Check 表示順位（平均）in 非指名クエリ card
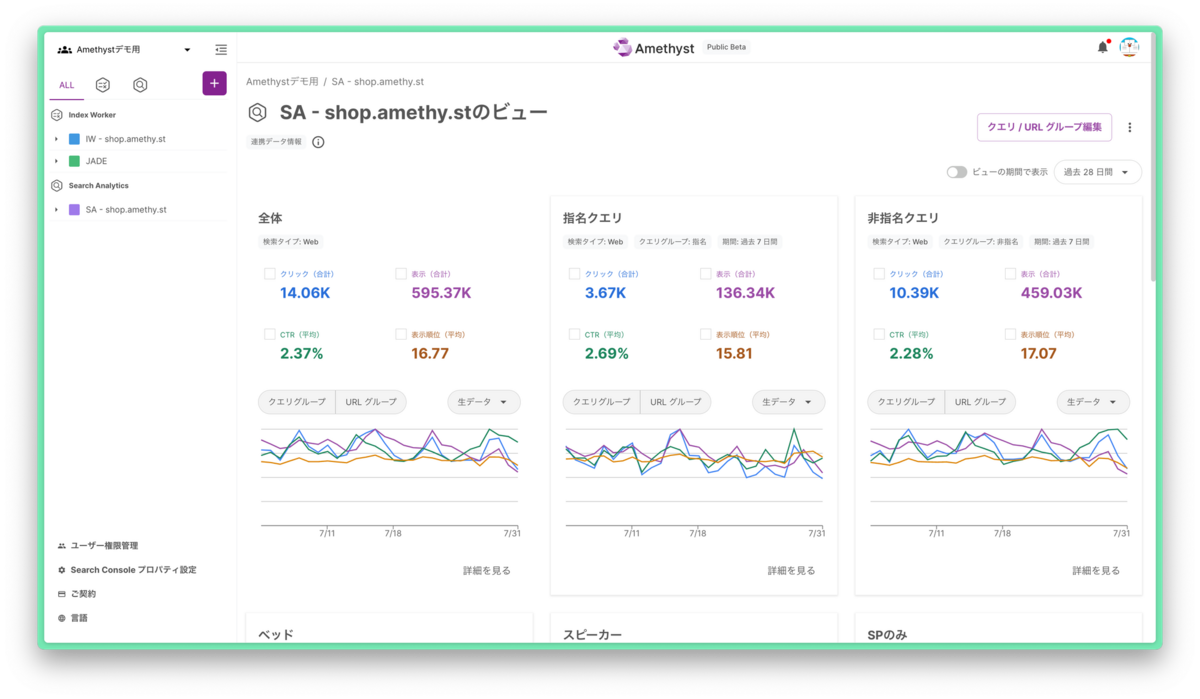 (1011, 334)
